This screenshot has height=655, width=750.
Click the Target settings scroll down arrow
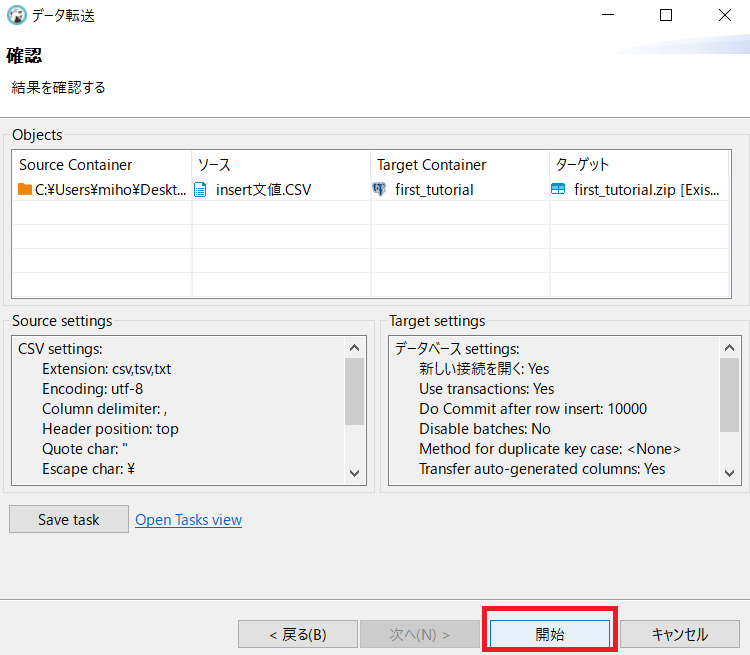click(x=729, y=473)
